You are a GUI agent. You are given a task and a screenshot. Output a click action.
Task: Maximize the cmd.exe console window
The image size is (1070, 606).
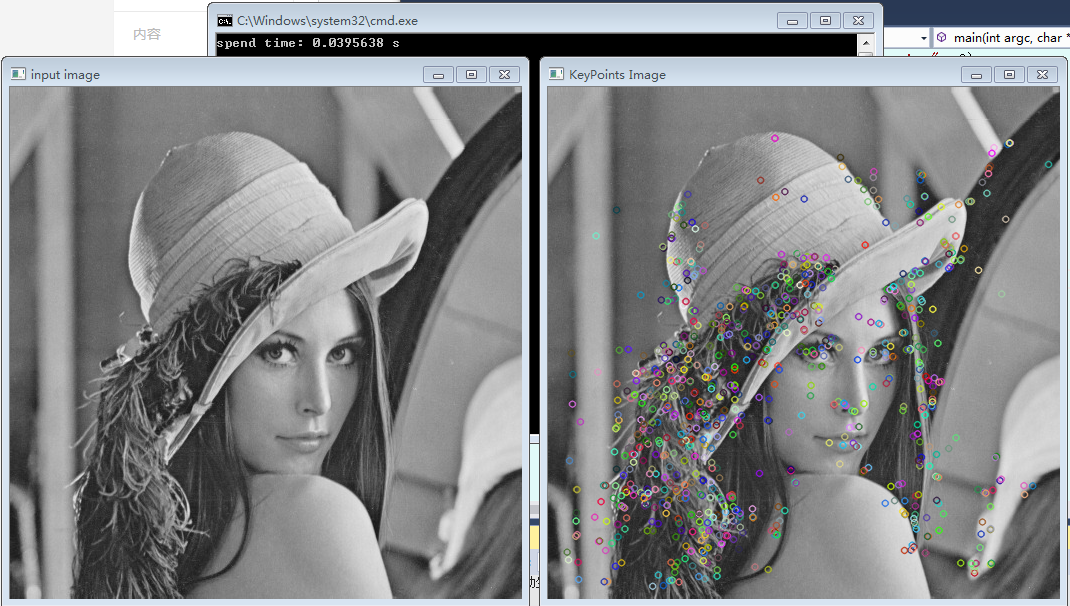click(x=825, y=20)
